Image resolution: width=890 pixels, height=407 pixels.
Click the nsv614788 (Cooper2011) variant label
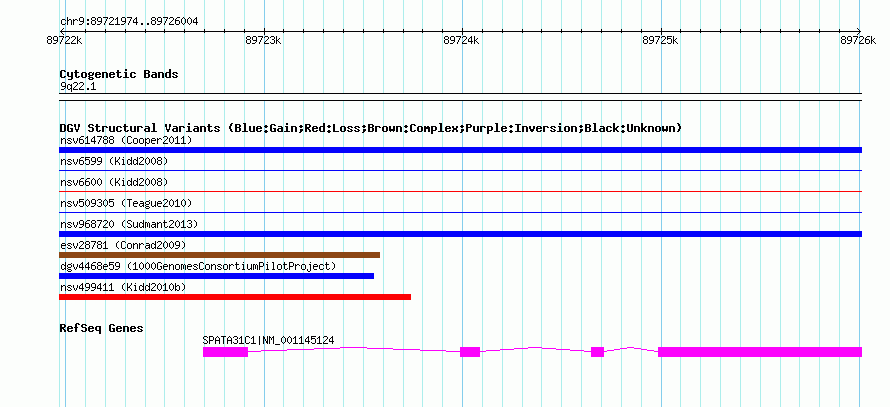tap(126, 140)
